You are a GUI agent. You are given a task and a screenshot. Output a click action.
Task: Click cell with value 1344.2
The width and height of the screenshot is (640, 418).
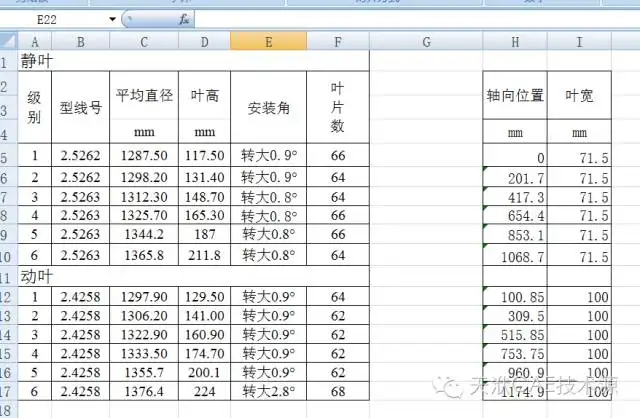tap(144, 234)
